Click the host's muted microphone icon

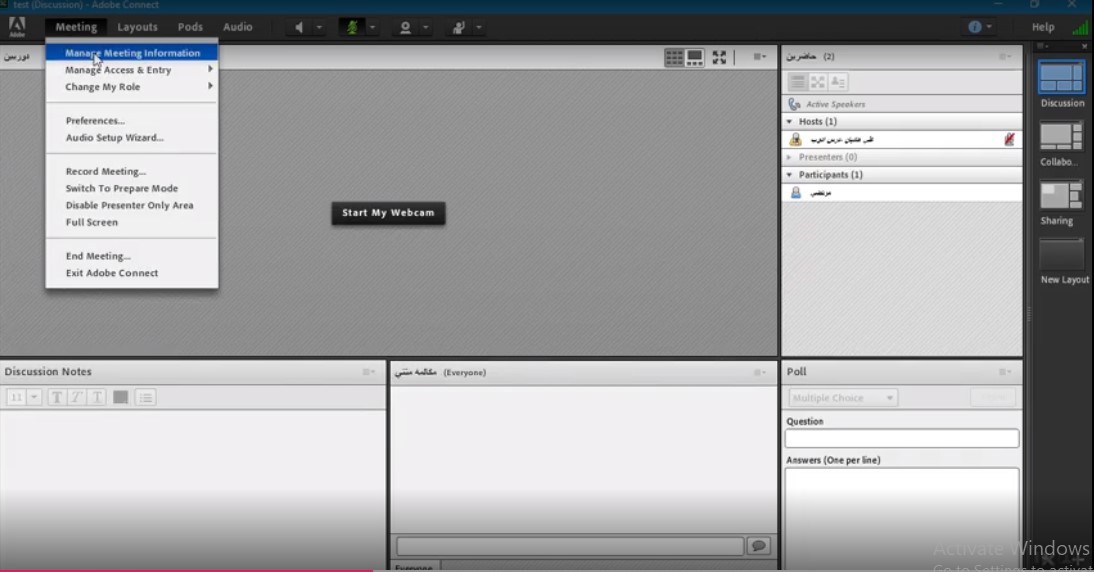[1009, 140]
